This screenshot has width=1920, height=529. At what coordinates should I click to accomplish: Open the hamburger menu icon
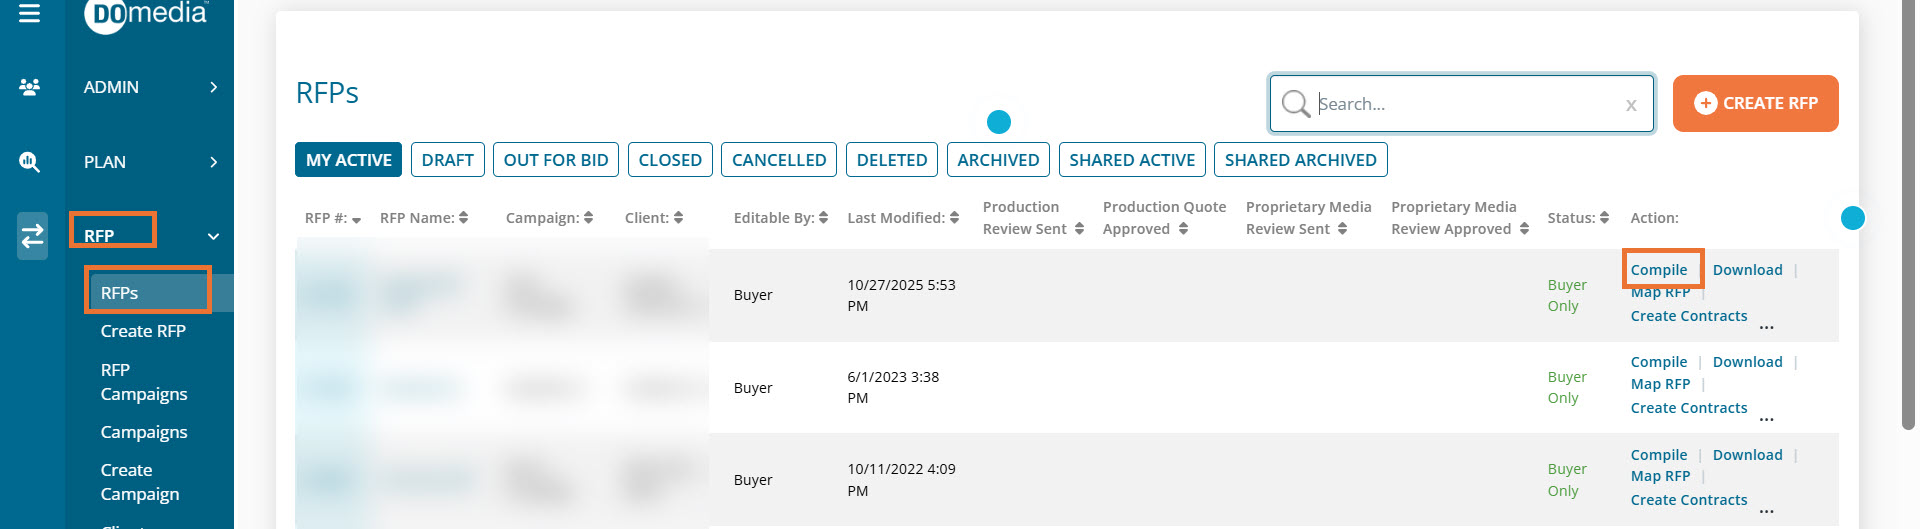[x=30, y=13]
